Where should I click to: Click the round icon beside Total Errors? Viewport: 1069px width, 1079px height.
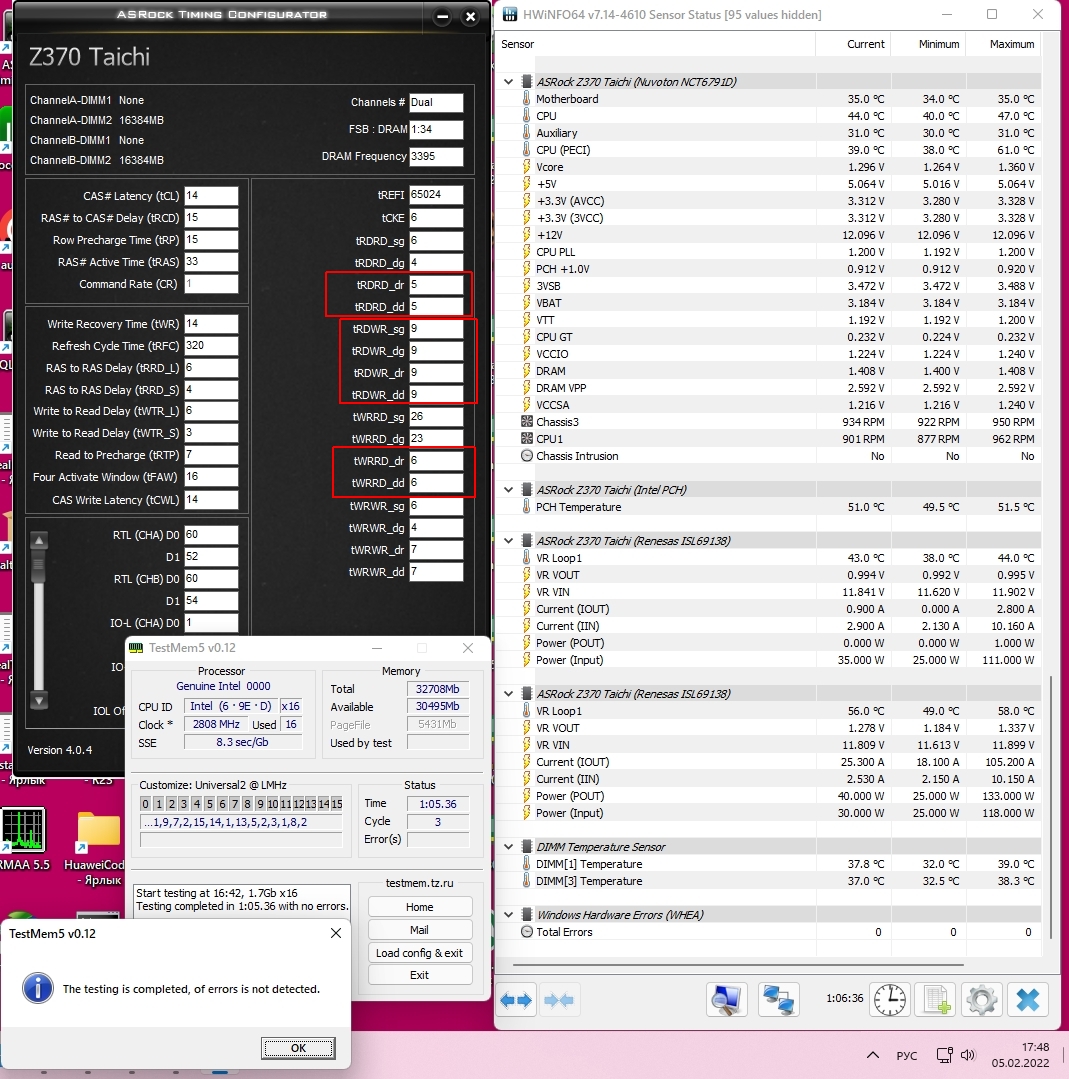coord(527,932)
